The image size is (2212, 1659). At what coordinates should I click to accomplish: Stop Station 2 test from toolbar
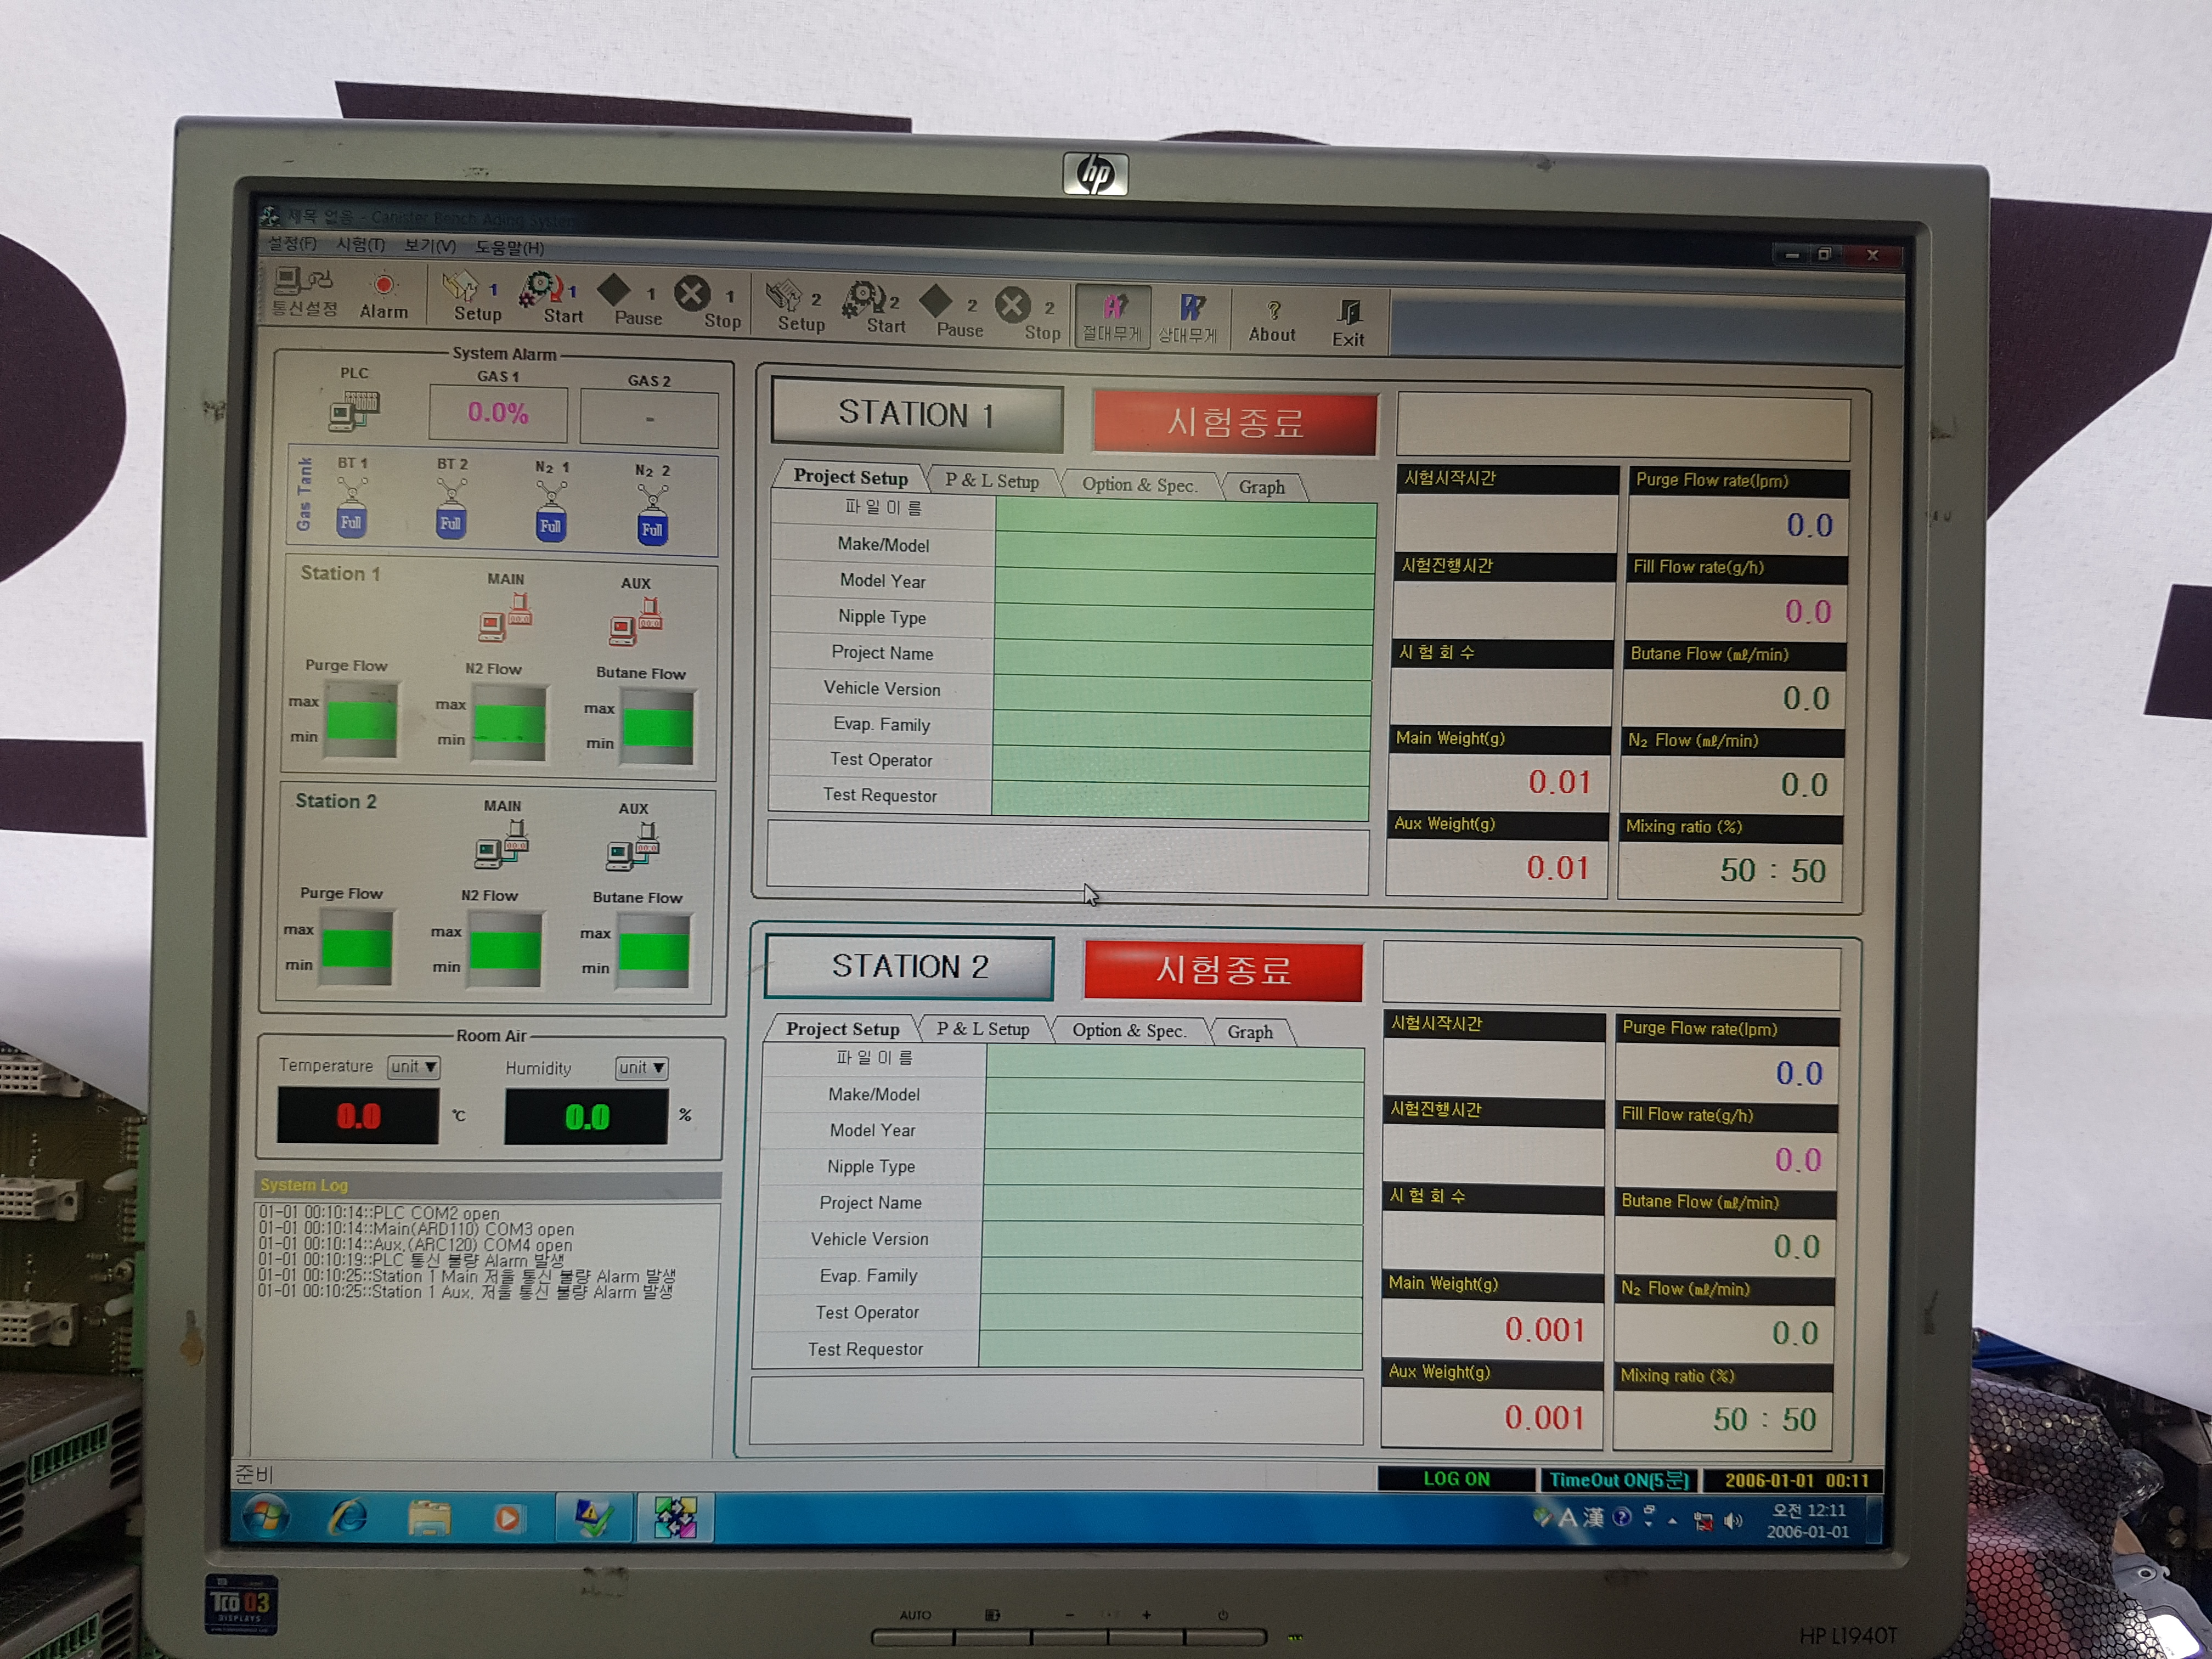pos(1029,315)
